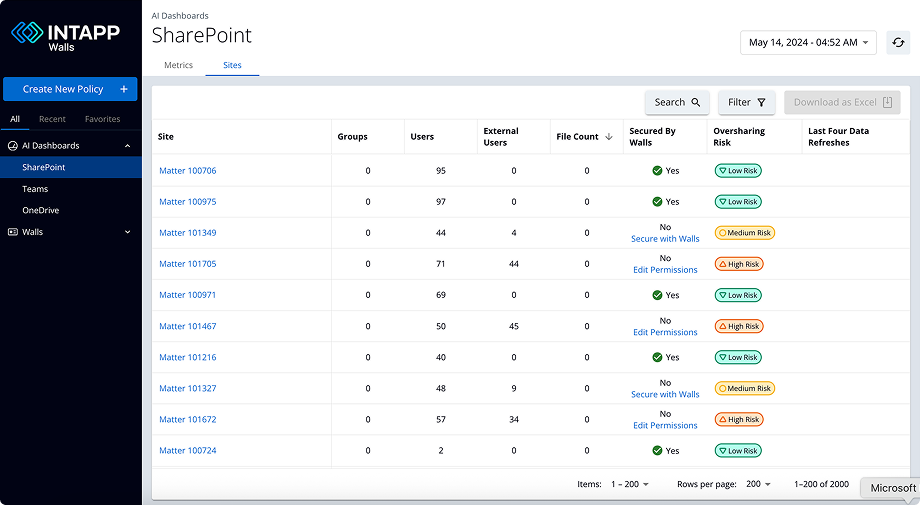Image resolution: width=920 pixels, height=505 pixels.
Task: Click the Medium Risk badge for Matter 101327
Action: pos(745,388)
